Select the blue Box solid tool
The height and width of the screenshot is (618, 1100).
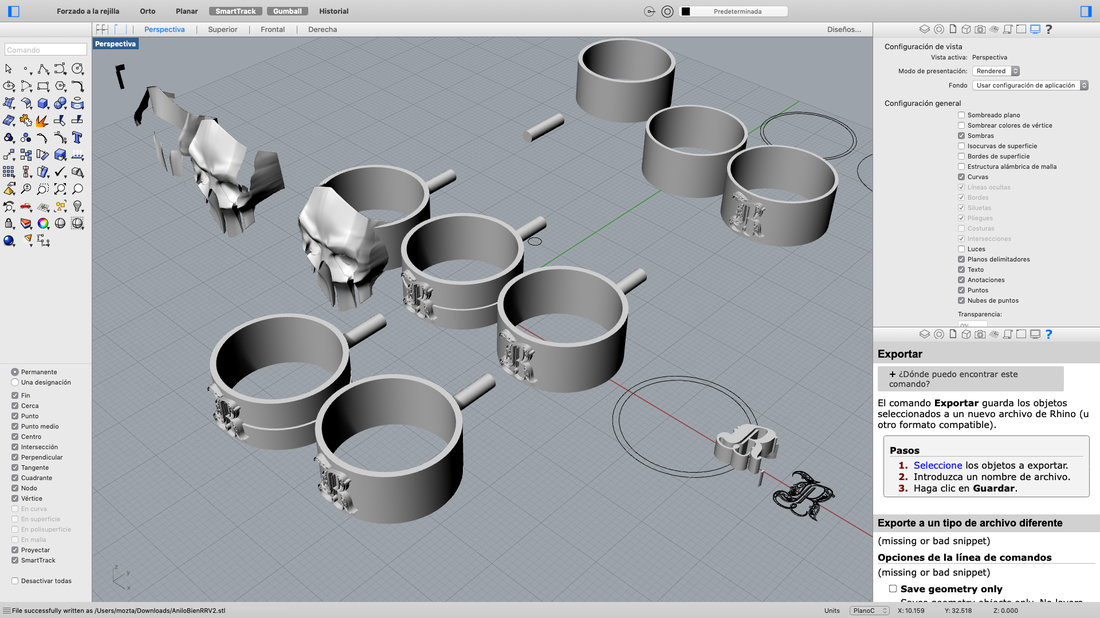[43, 103]
